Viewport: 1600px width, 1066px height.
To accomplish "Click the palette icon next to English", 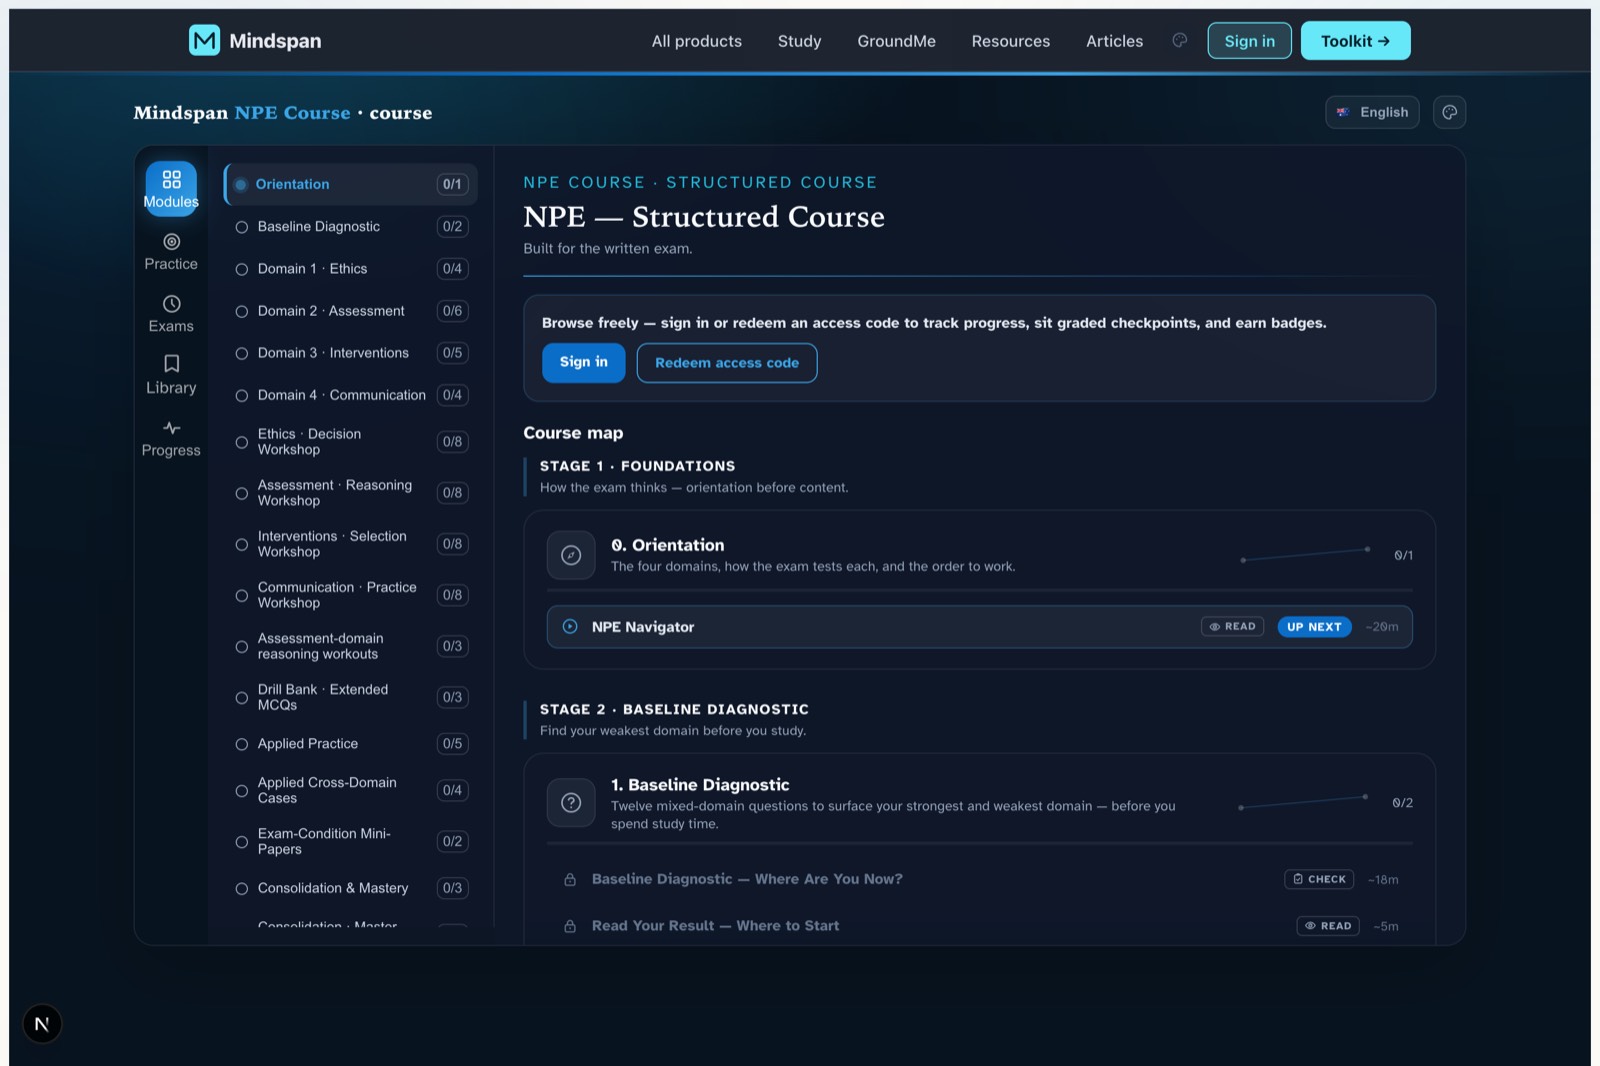I will click(x=1450, y=112).
